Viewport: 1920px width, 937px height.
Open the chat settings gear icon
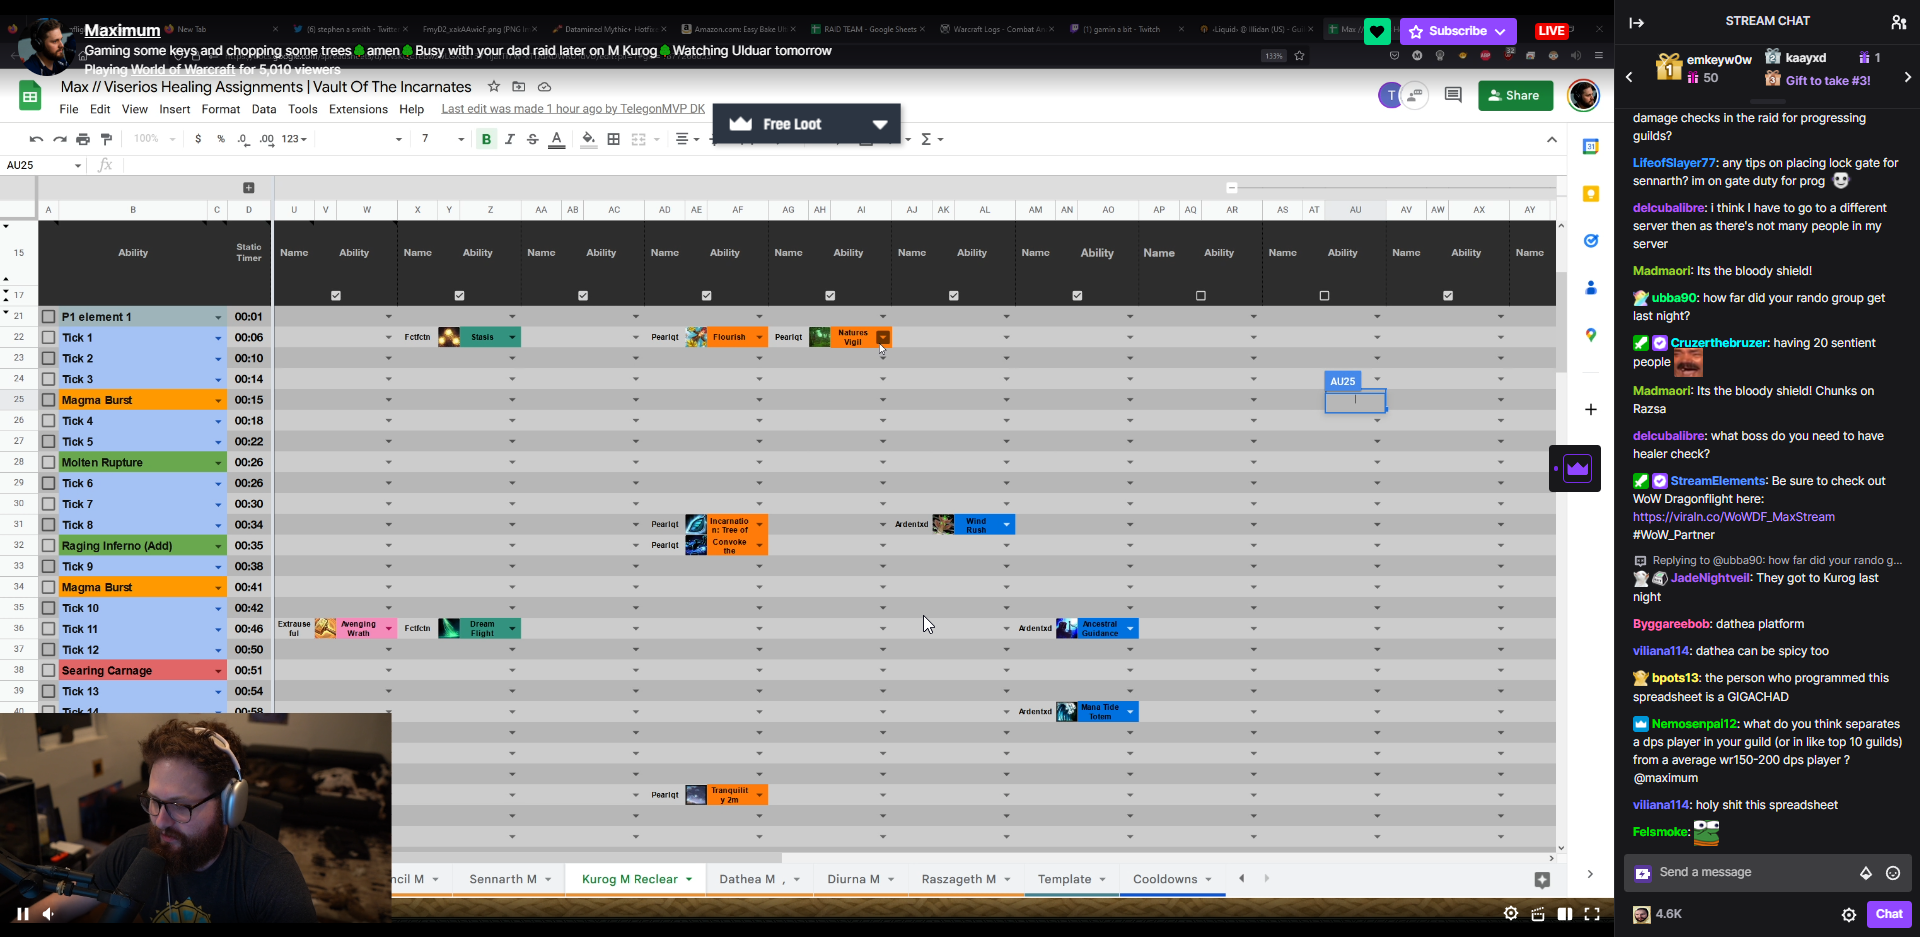pyautogui.click(x=1849, y=914)
